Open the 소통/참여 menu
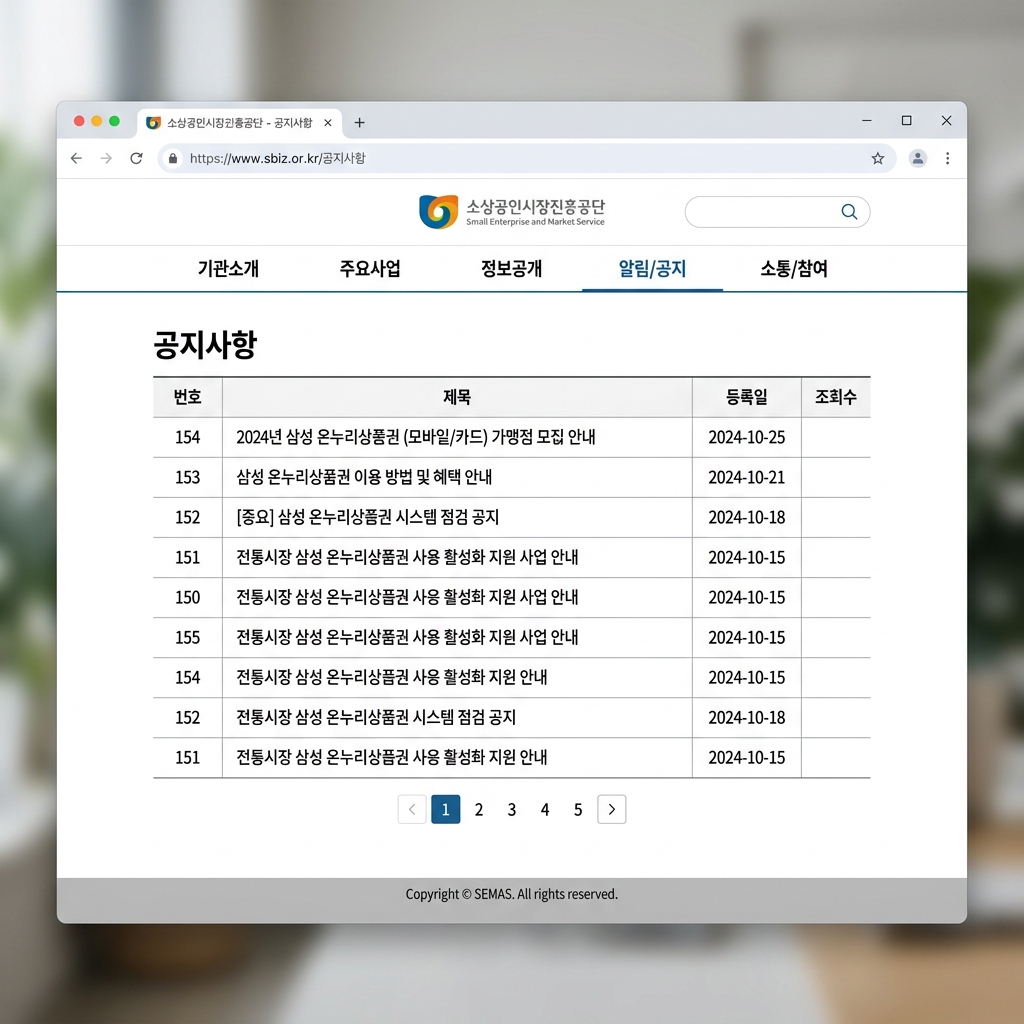The height and width of the screenshot is (1024, 1024). (794, 268)
